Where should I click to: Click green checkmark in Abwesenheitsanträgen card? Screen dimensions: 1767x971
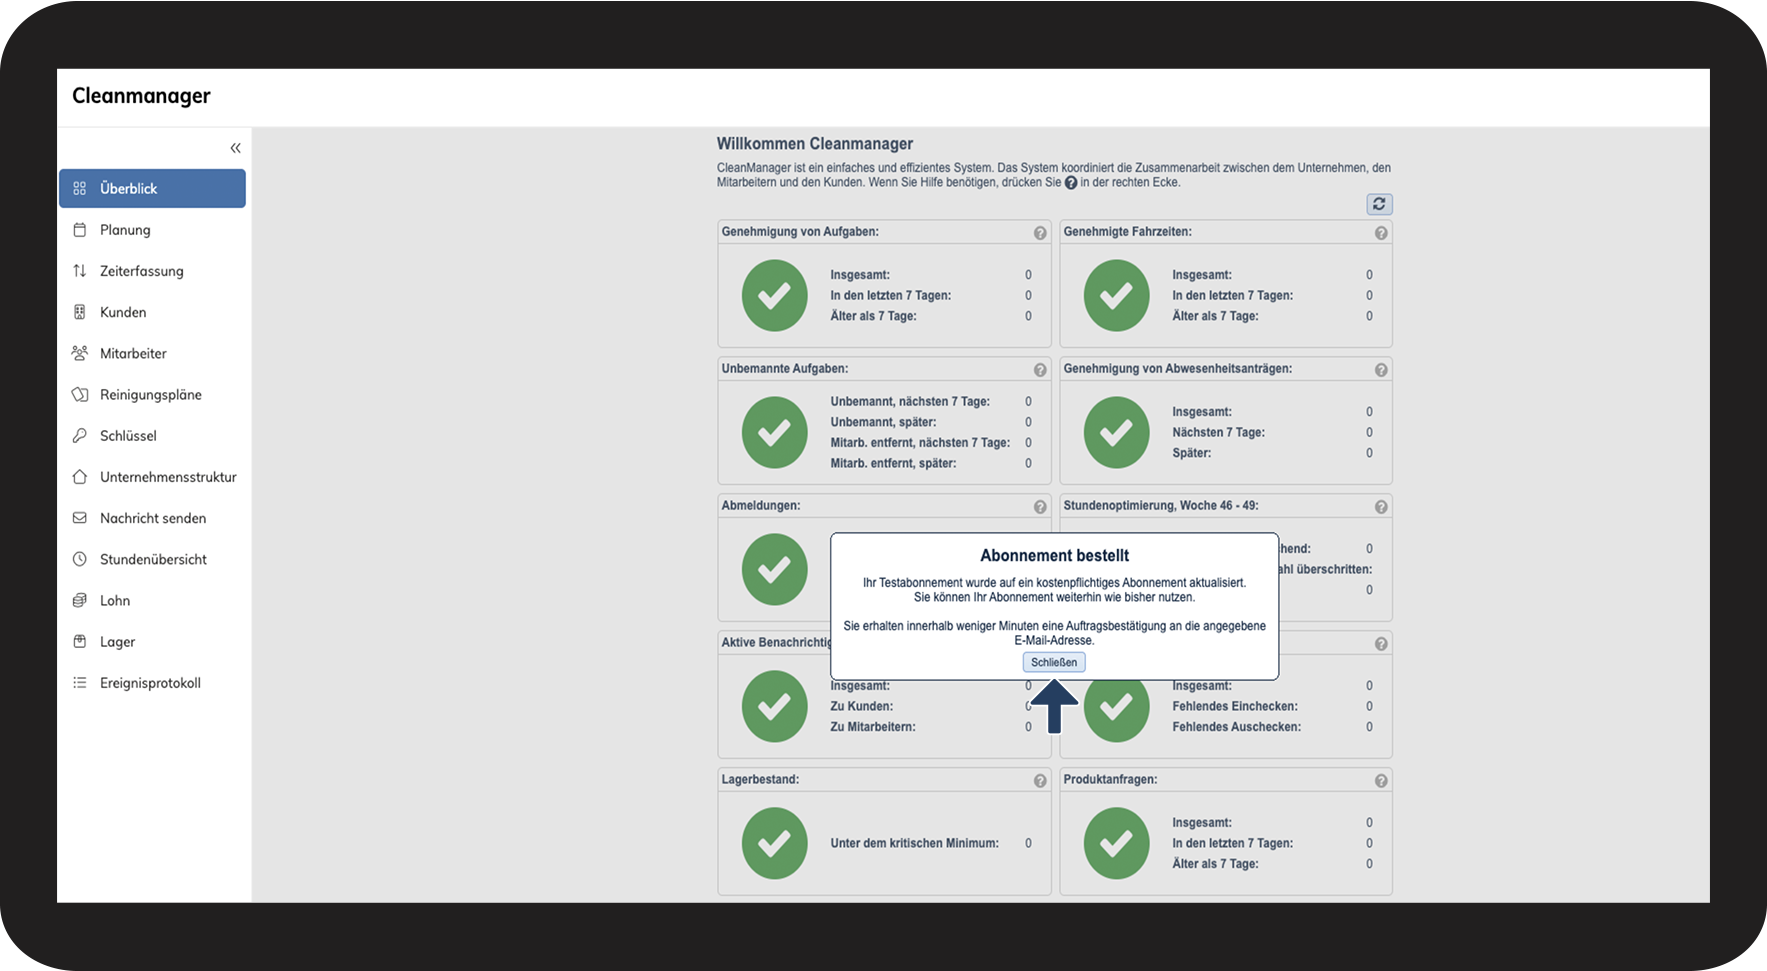[x=1116, y=432]
